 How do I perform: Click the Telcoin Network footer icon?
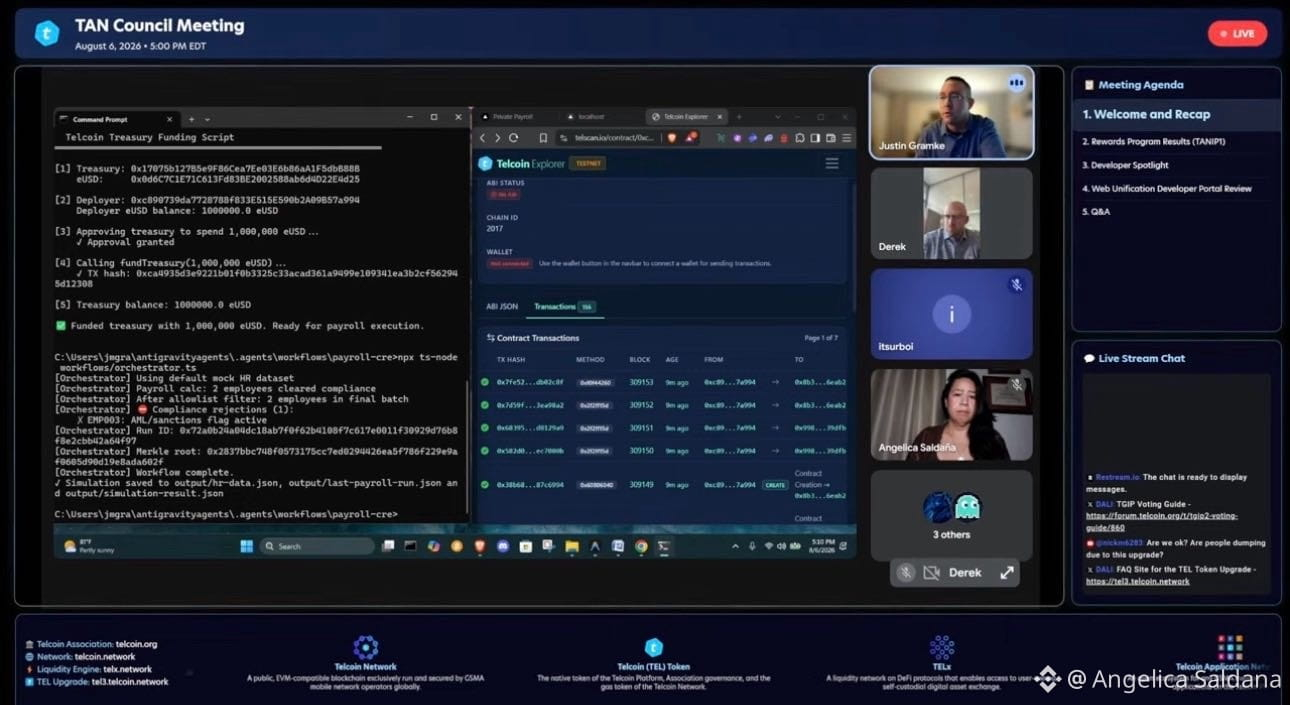pos(365,647)
